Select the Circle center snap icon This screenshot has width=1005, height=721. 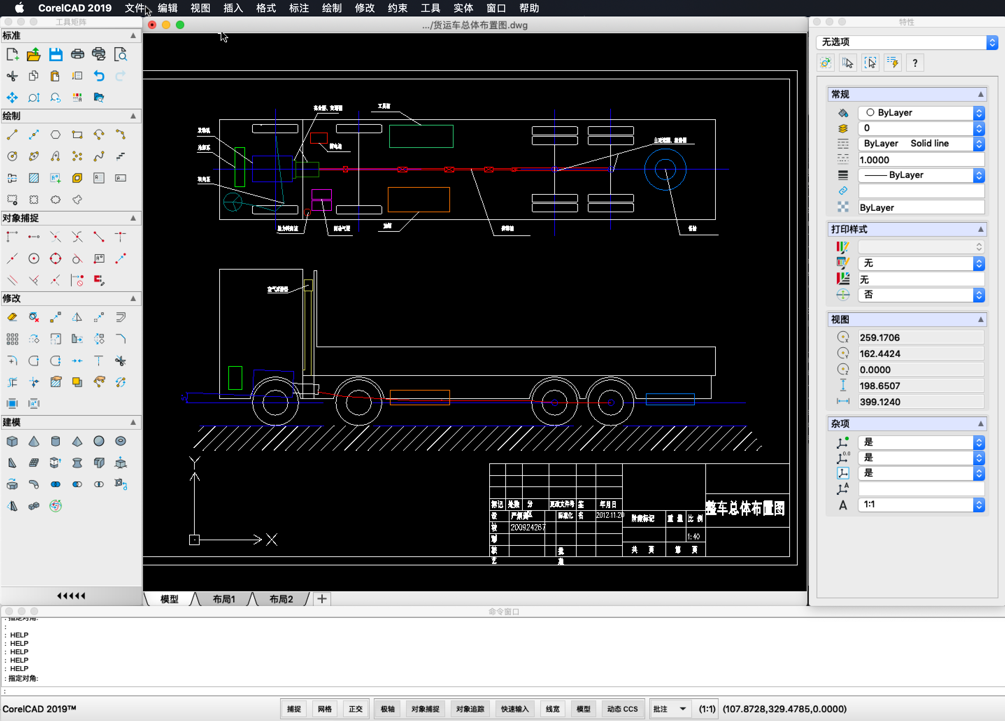tap(34, 258)
